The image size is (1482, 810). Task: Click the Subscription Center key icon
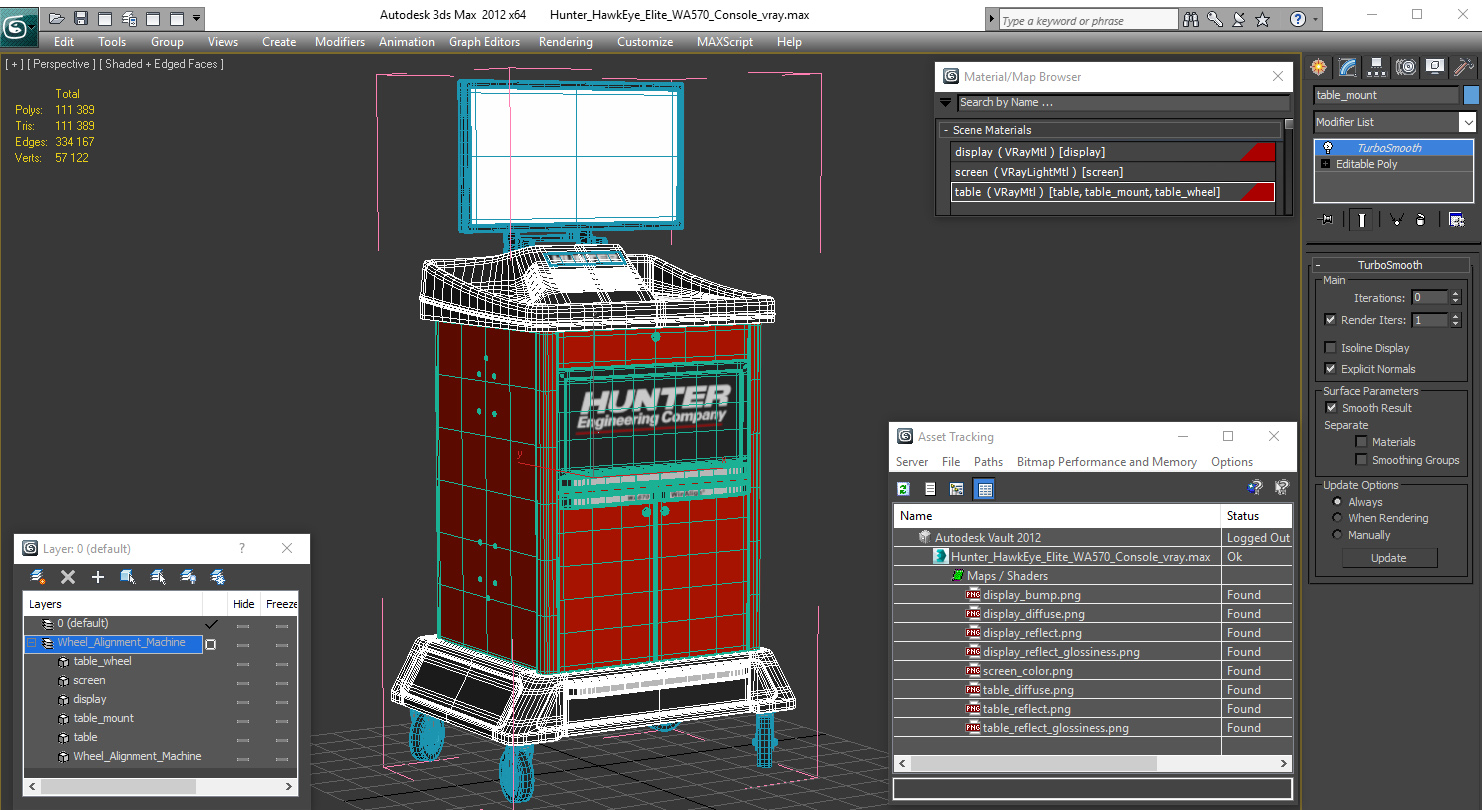click(x=1214, y=19)
